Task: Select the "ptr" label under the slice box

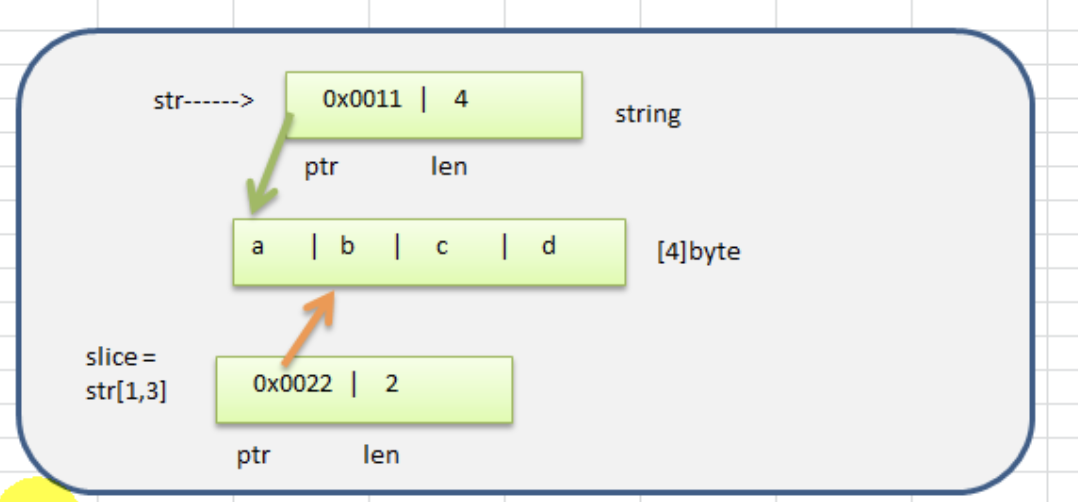Action: [253, 456]
